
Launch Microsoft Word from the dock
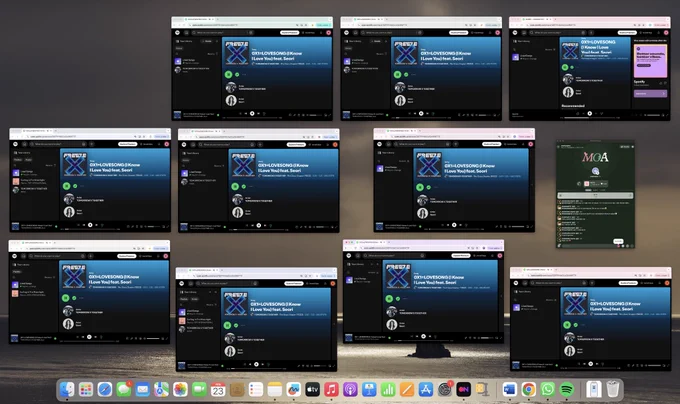coord(510,389)
